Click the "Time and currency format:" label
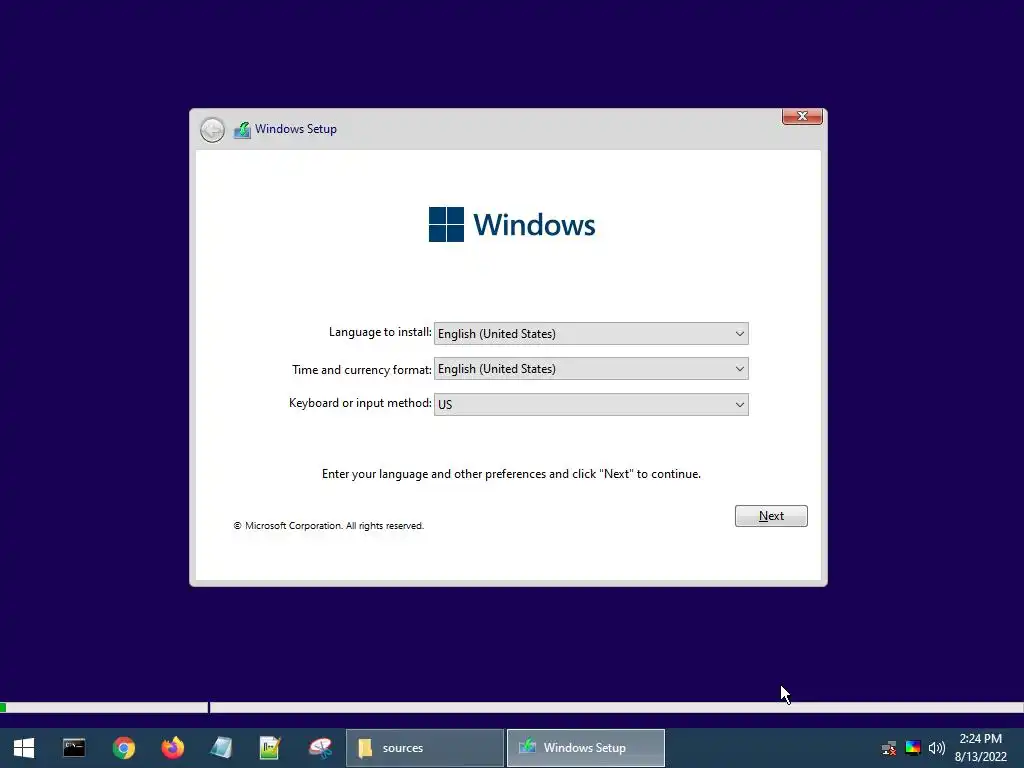 pyautogui.click(x=362, y=370)
